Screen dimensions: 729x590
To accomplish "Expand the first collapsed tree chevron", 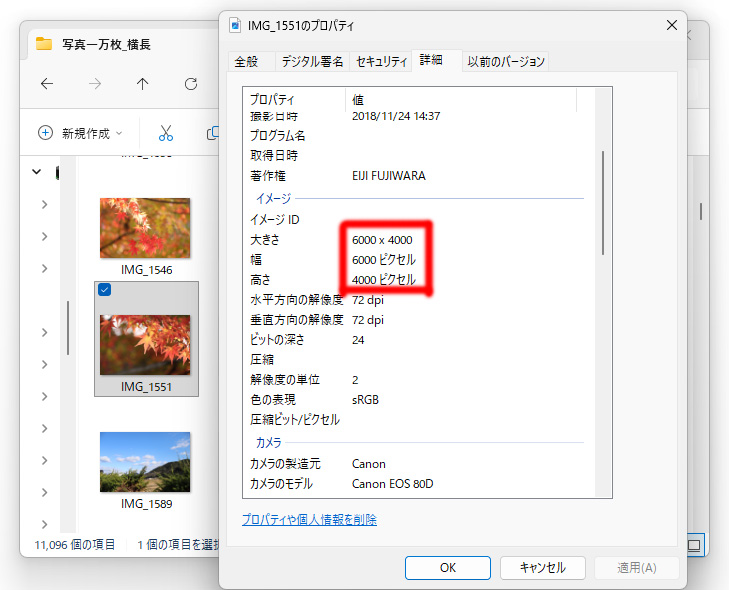I will click(x=45, y=205).
